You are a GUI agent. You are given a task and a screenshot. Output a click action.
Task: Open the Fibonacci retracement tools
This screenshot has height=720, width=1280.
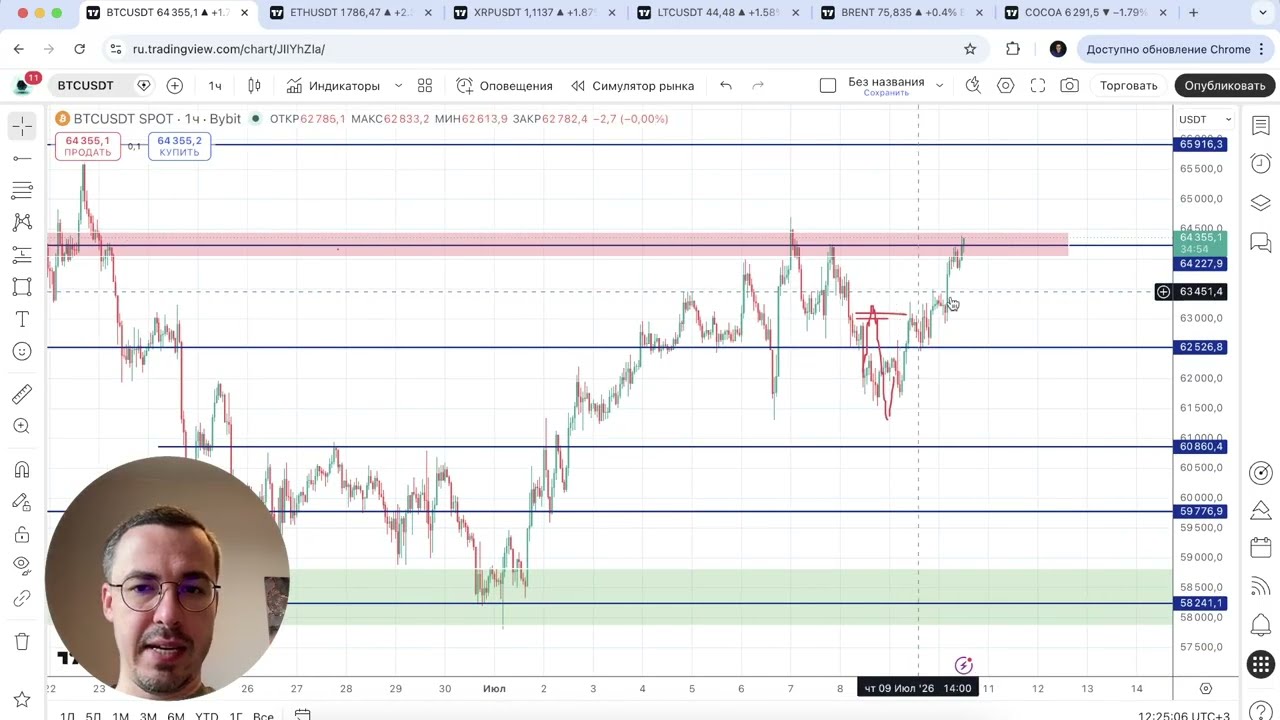pos(22,190)
